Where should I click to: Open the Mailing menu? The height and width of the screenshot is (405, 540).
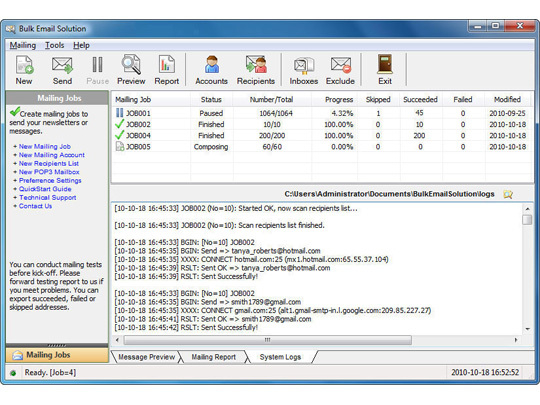click(x=23, y=45)
